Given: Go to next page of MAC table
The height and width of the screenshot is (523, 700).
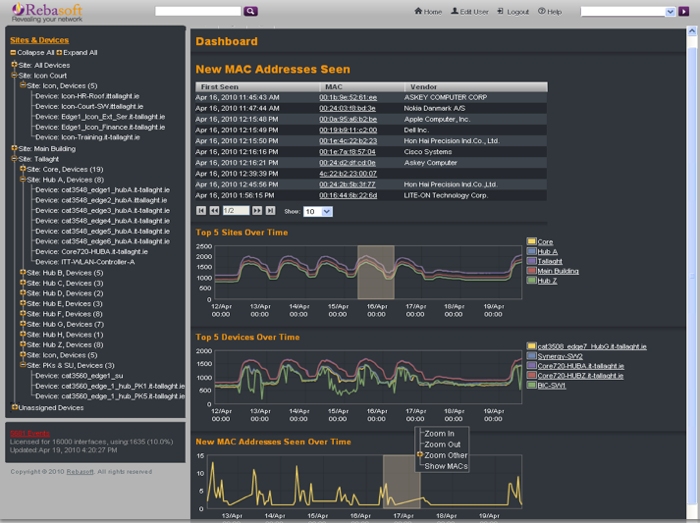Looking at the screenshot, I should (257, 211).
